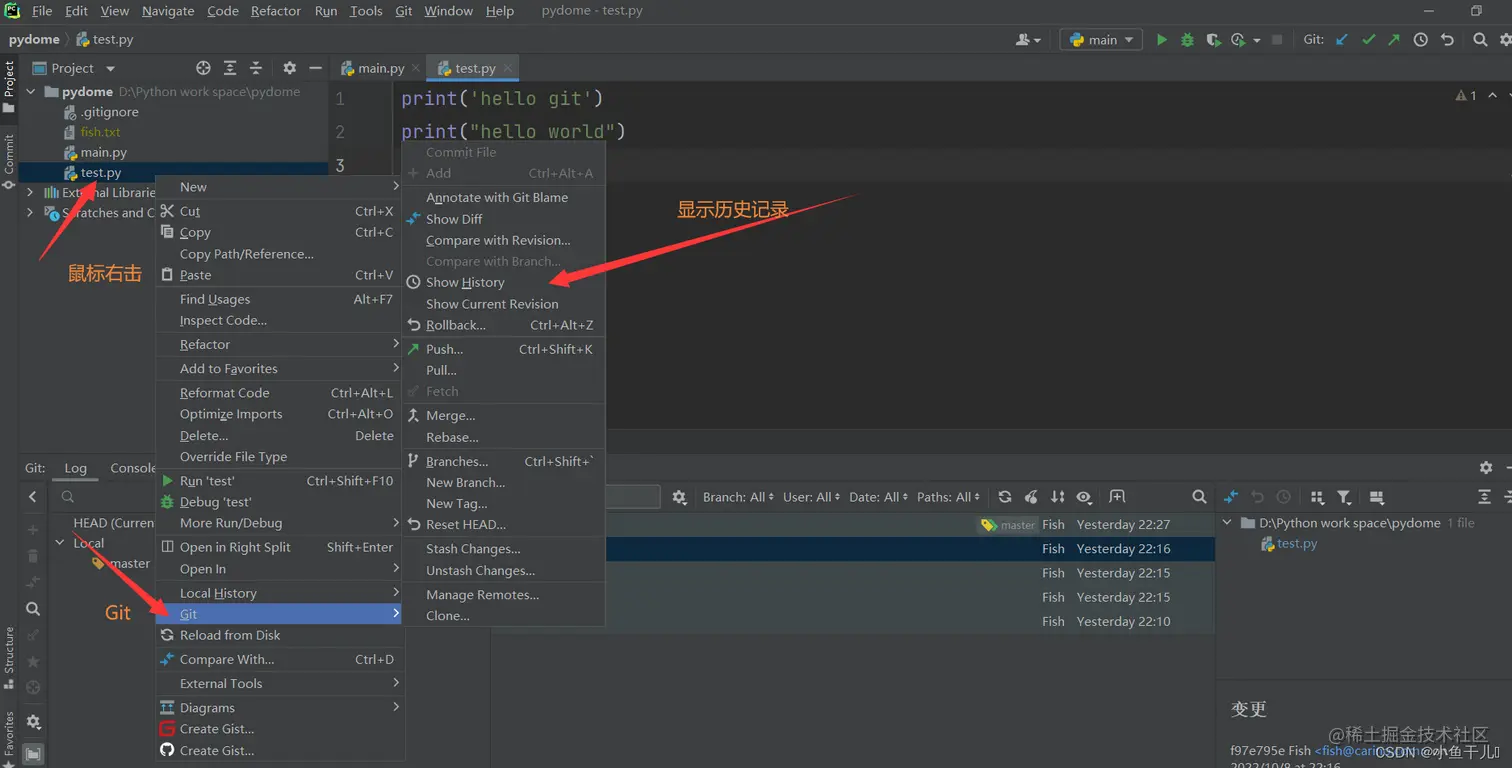Select opened file locator target icon in Project panel
Image resolution: width=1512 pixels, height=768 pixels.
[x=203, y=68]
